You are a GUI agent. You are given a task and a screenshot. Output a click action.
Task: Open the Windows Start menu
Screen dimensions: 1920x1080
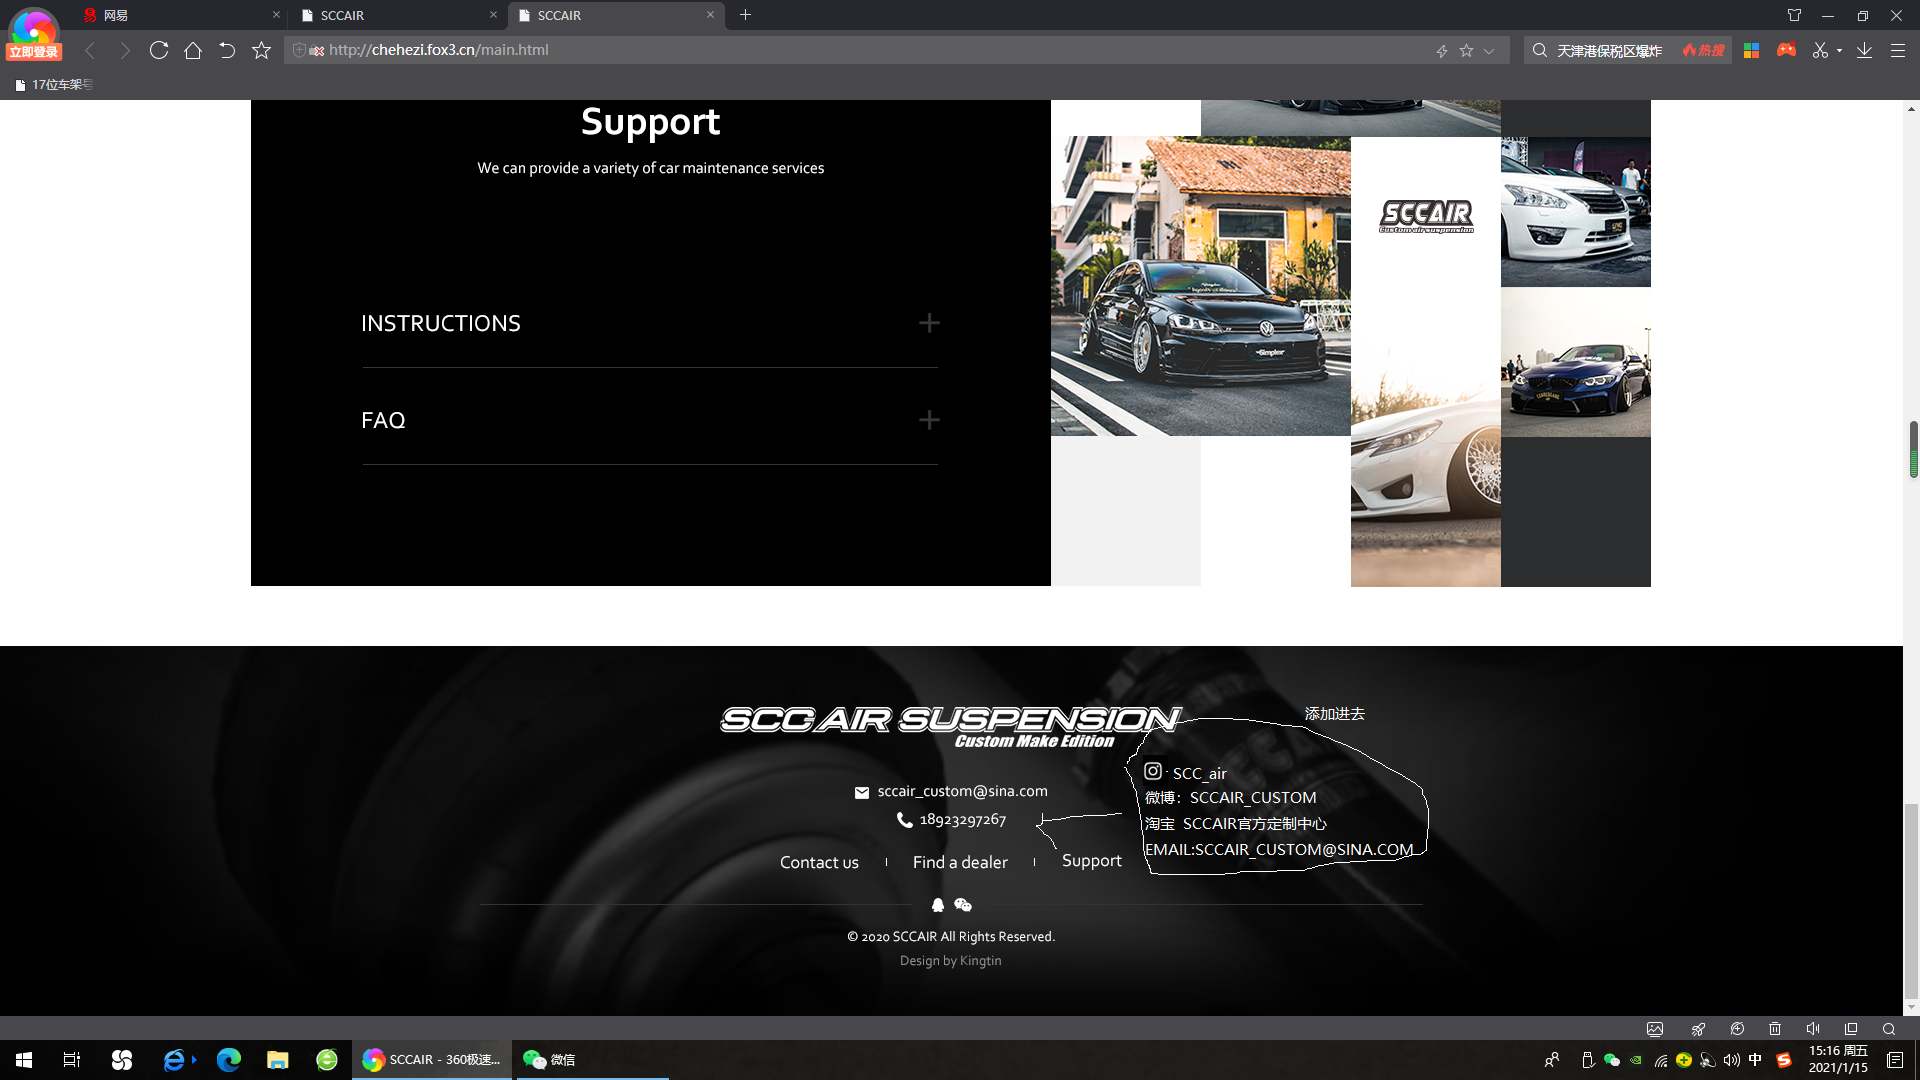tap(24, 1060)
